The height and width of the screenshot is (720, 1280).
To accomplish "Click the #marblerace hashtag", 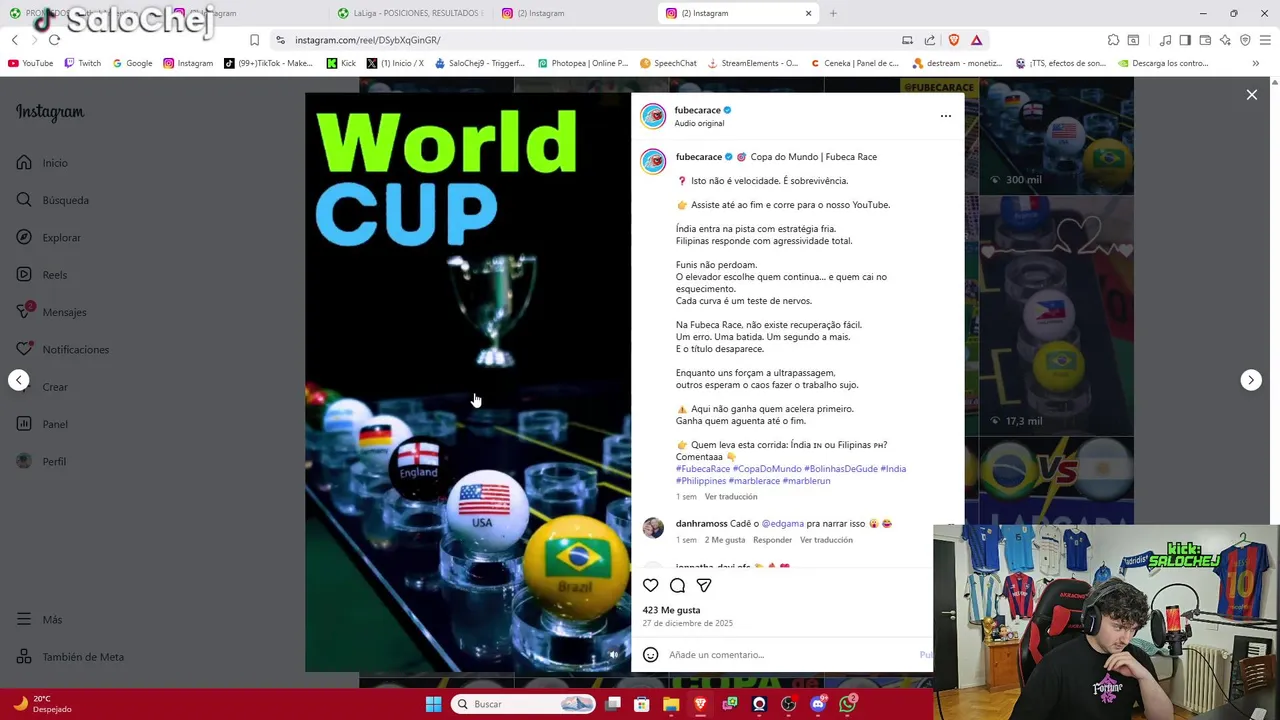I will point(754,481).
